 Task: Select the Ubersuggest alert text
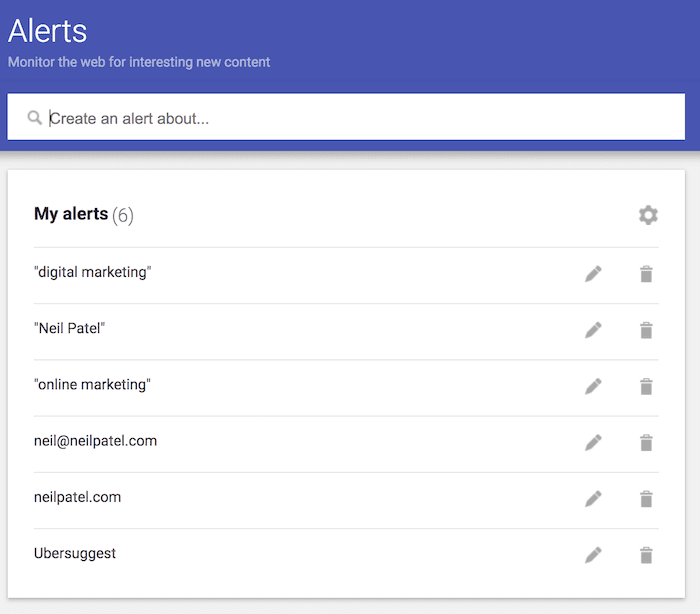(75, 554)
